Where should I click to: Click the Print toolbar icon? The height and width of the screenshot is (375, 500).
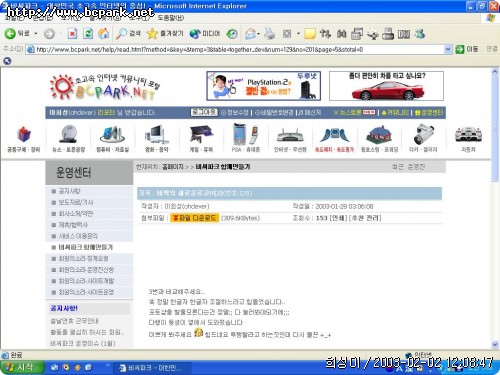[x=269, y=34]
